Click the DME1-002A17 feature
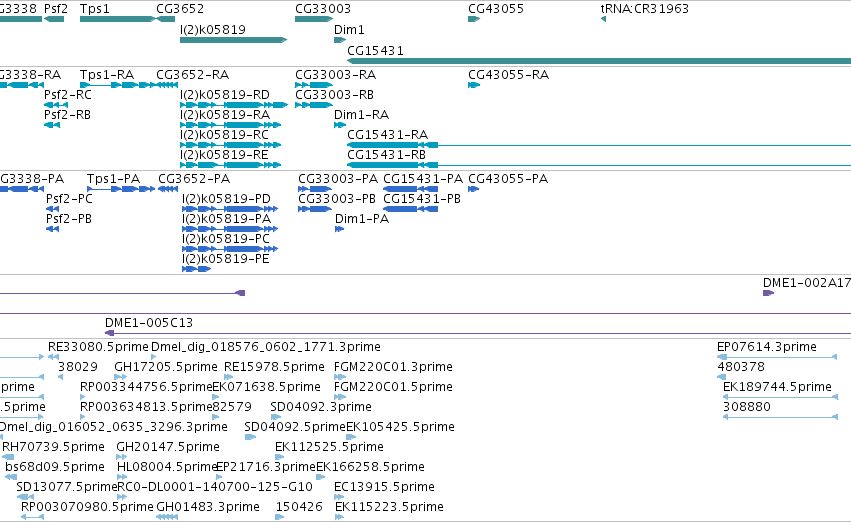The image size is (851, 522). pos(769,294)
